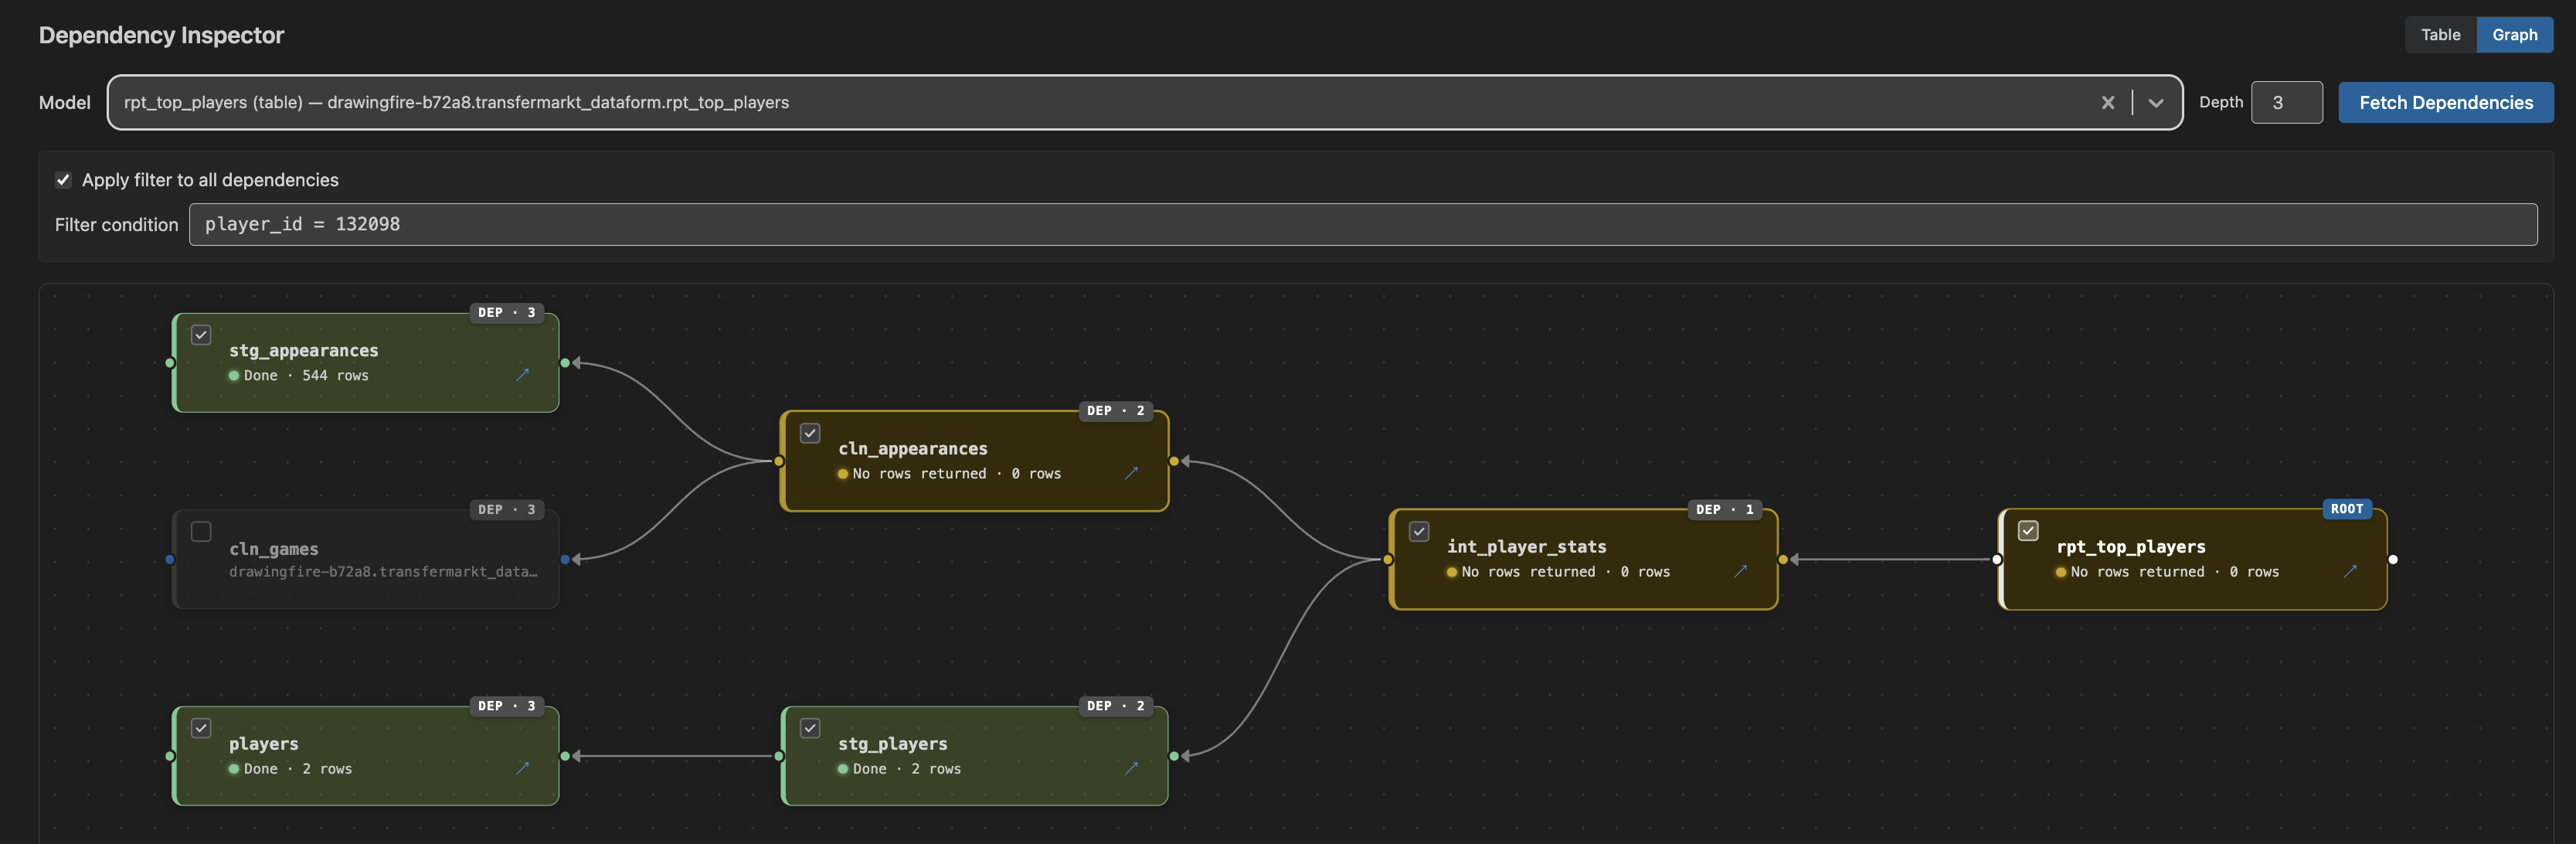
Task: Select the cln_appearances node title
Action: tap(913, 448)
